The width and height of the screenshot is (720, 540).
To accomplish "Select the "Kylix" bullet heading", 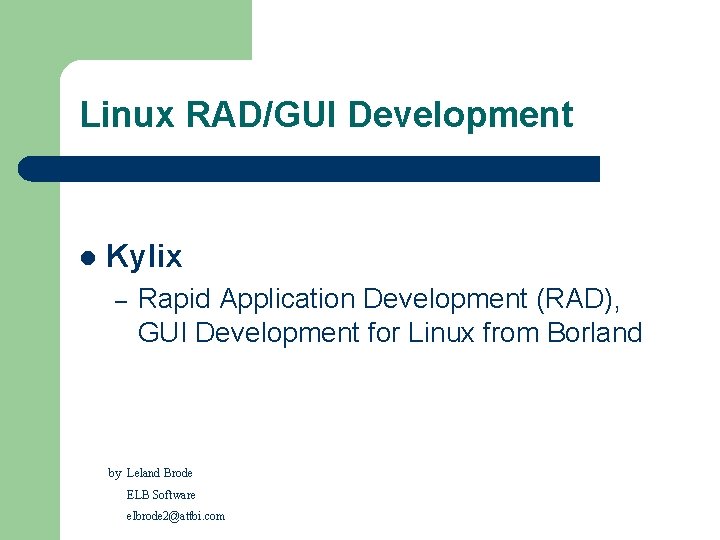I will (144, 256).
